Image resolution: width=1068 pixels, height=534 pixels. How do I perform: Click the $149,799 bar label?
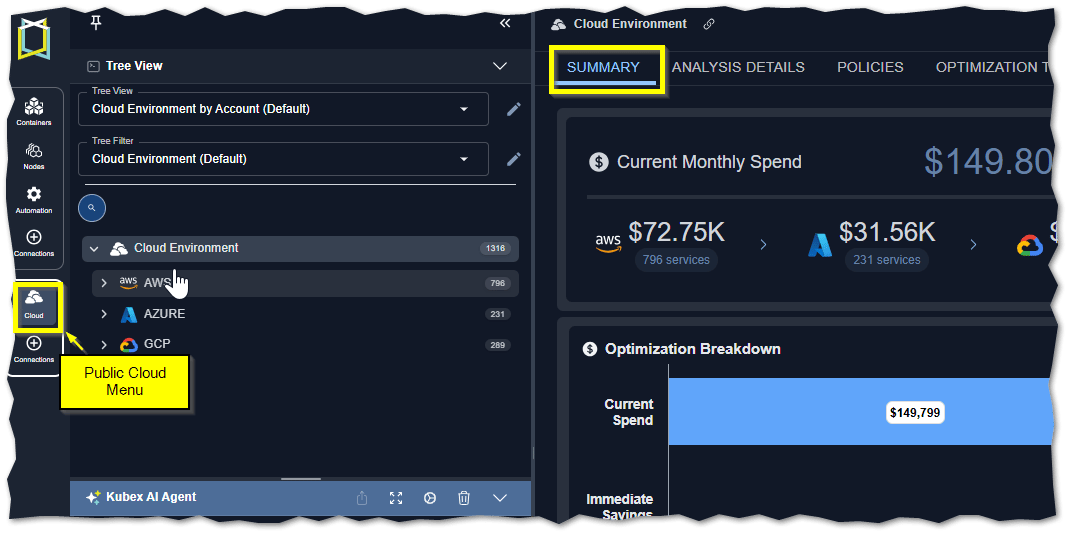coord(915,413)
